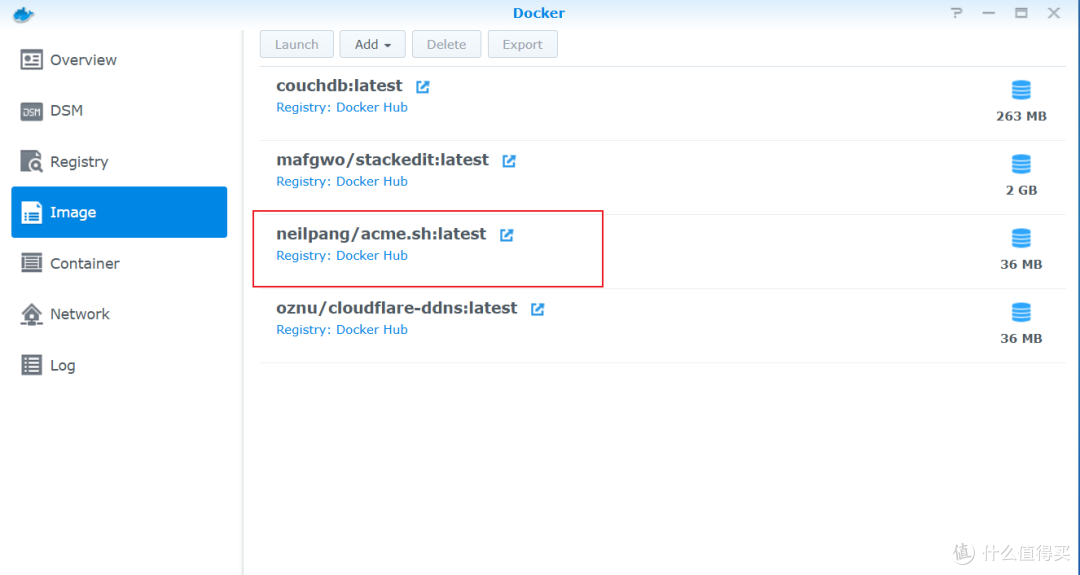
Task: Select the Image tab
Action: click(119, 212)
